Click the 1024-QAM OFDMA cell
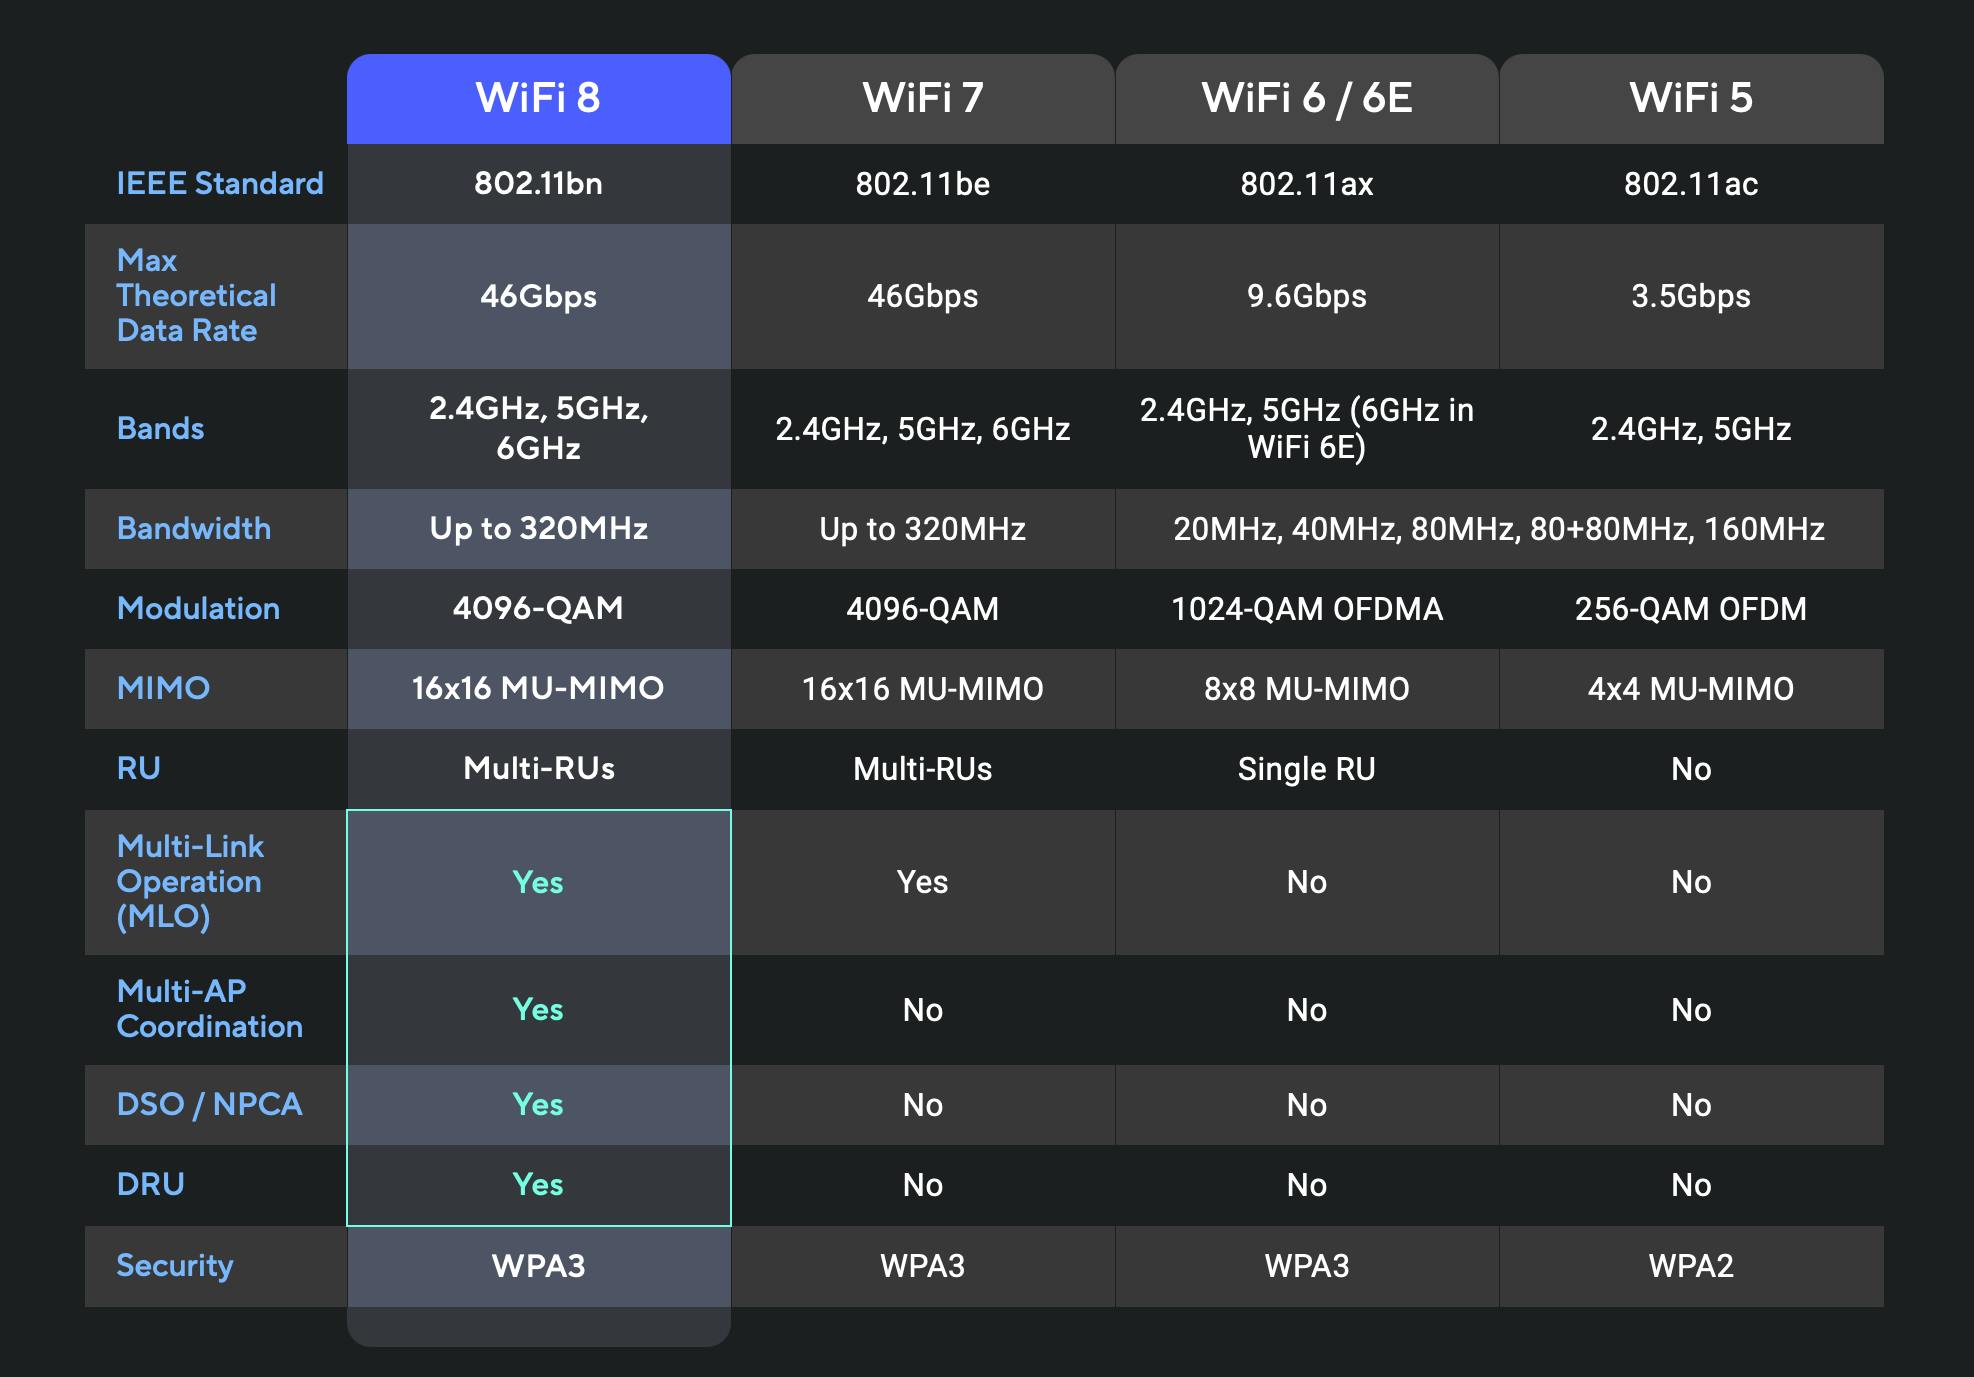This screenshot has height=1377, width=1974. [x=1306, y=609]
